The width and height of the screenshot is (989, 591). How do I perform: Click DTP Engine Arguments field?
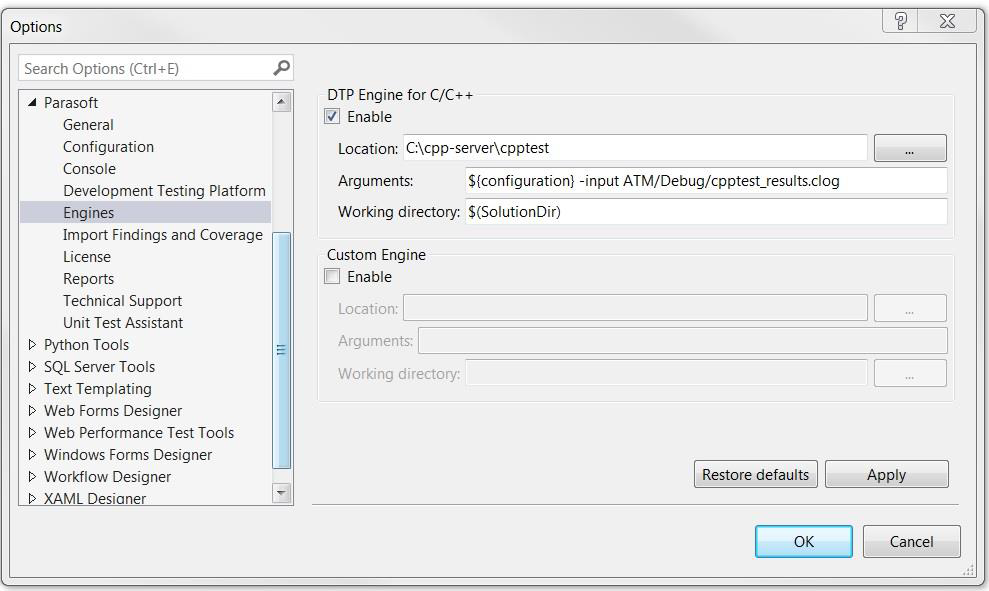coord(706,181)
